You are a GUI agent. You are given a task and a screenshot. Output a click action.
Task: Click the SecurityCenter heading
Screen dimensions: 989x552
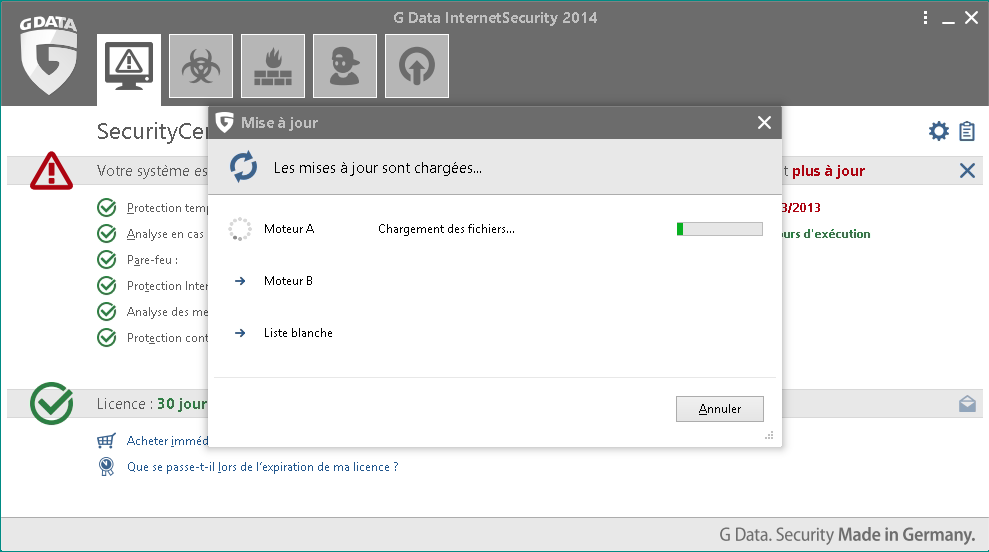coord(152,131)
